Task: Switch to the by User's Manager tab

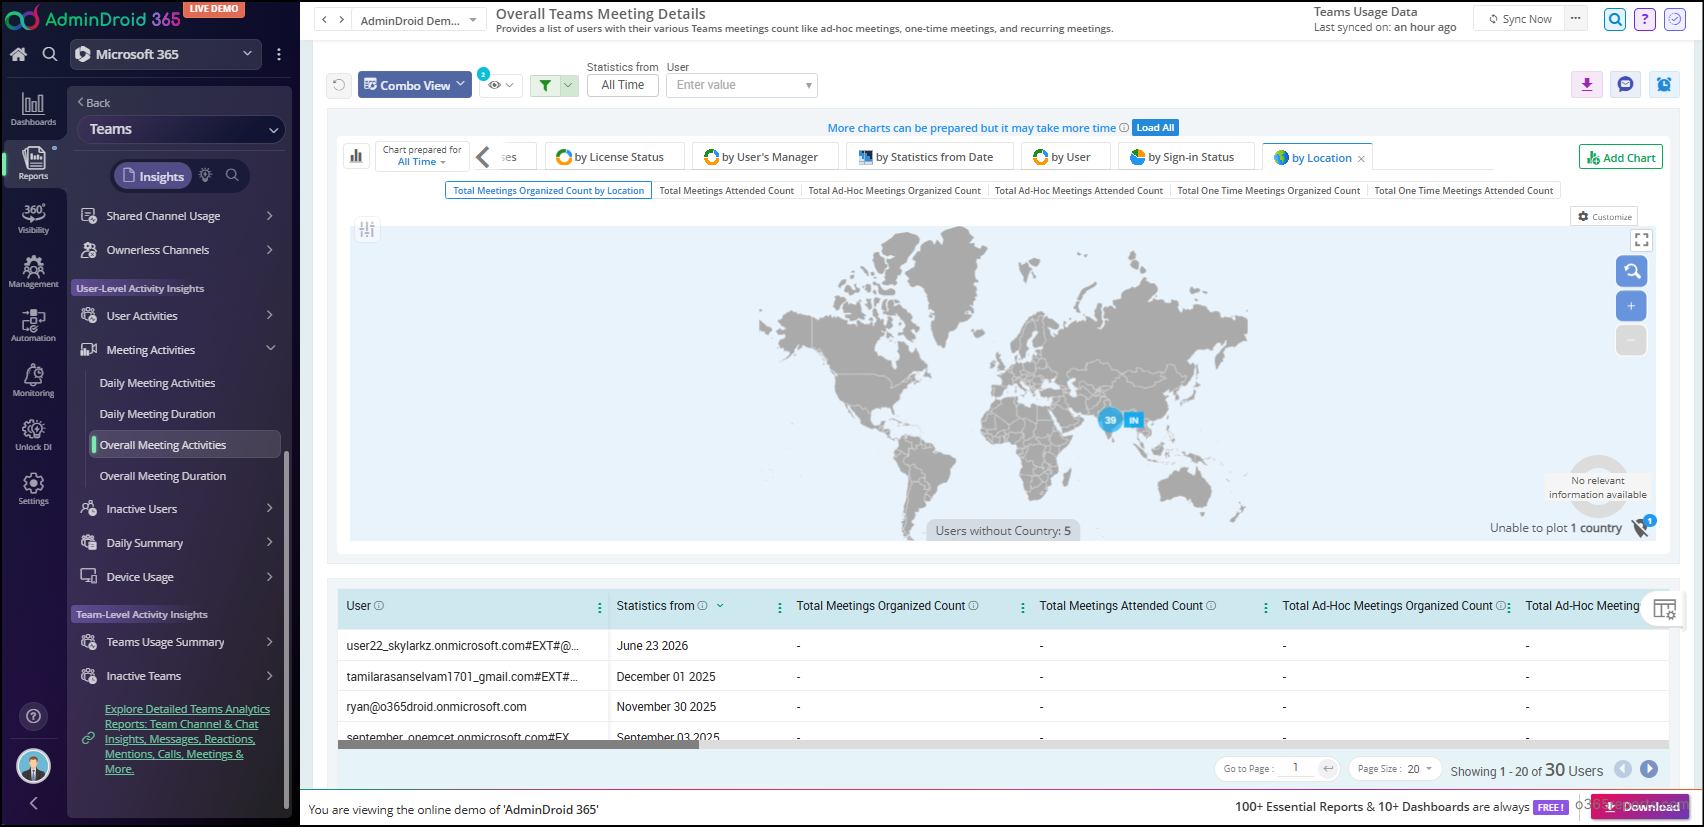Action: coord(767,157)
